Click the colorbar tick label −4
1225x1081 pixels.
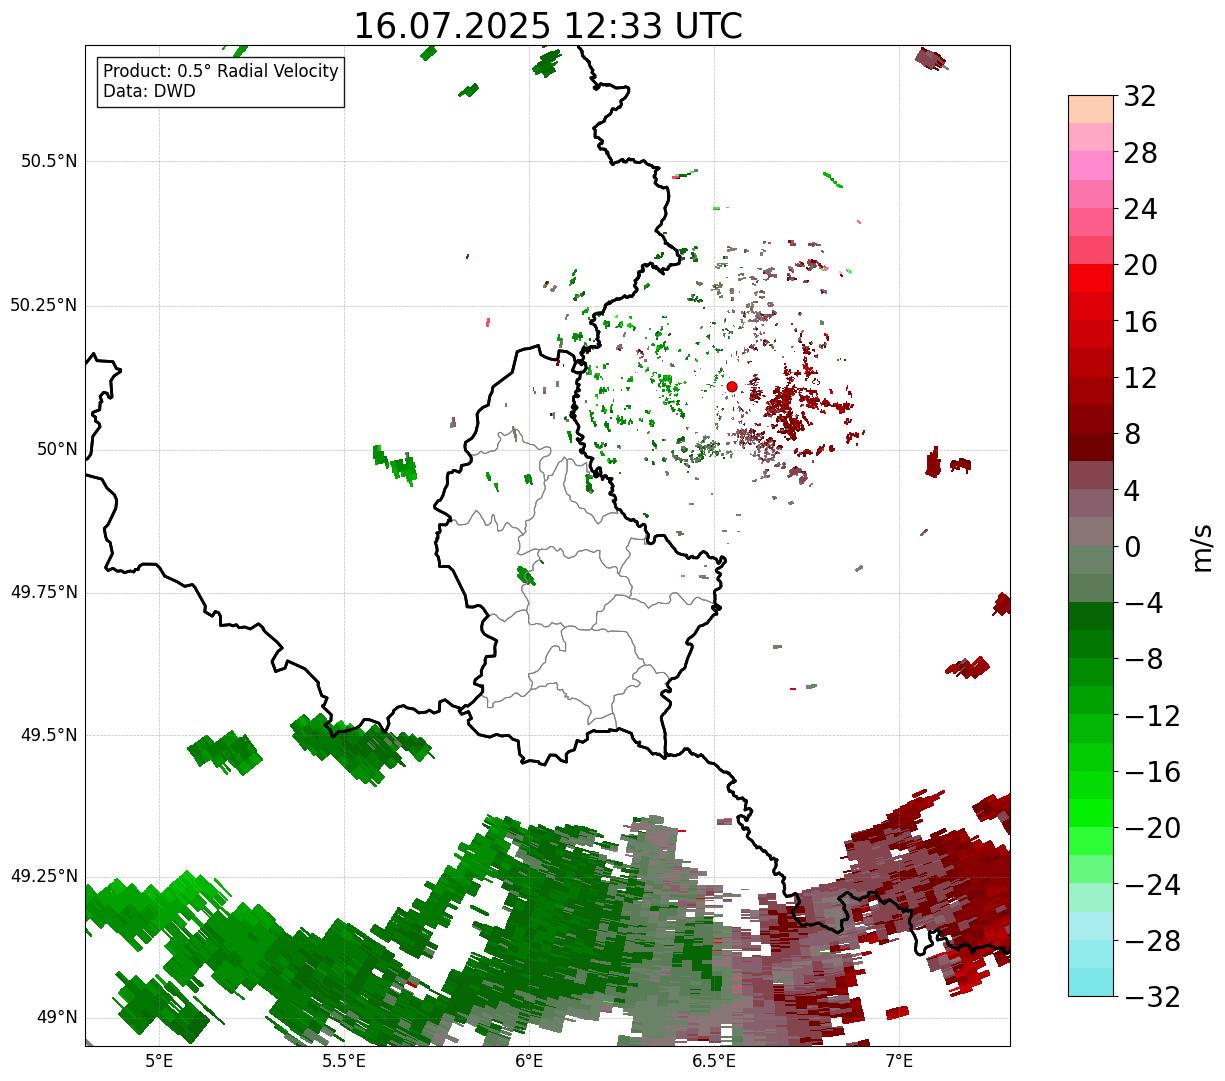click(x=1144, y=603)
